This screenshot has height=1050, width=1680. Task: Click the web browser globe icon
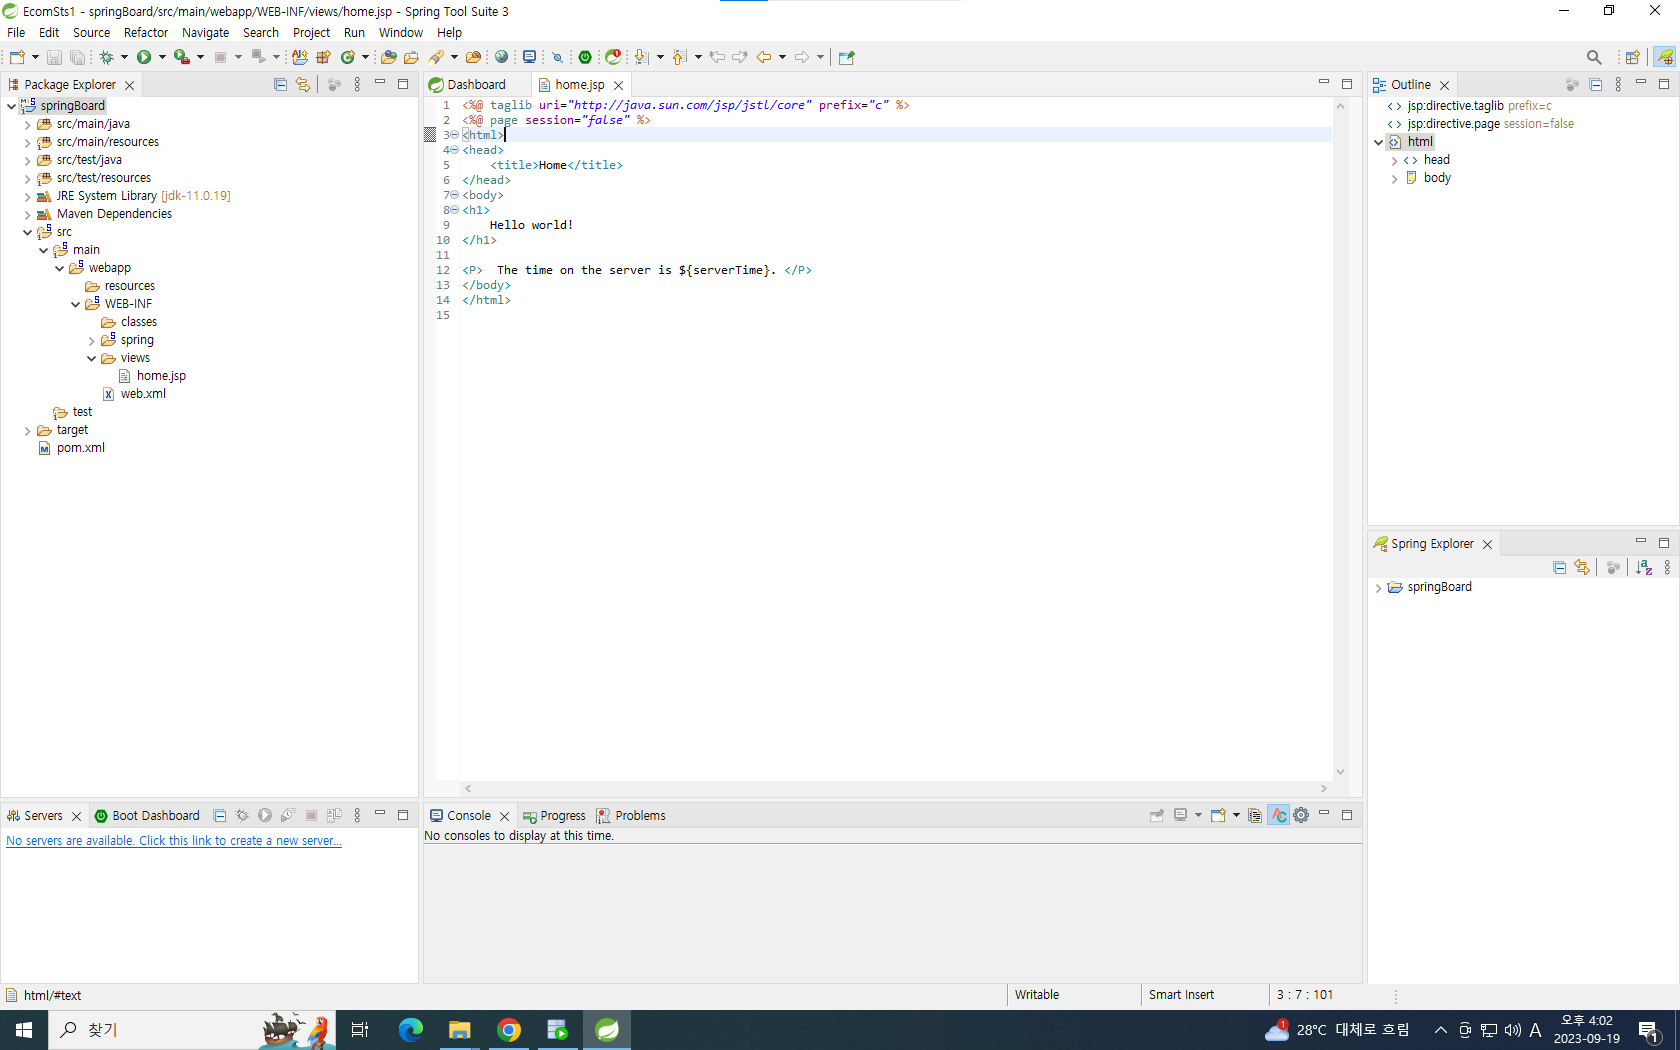[502, 57]
